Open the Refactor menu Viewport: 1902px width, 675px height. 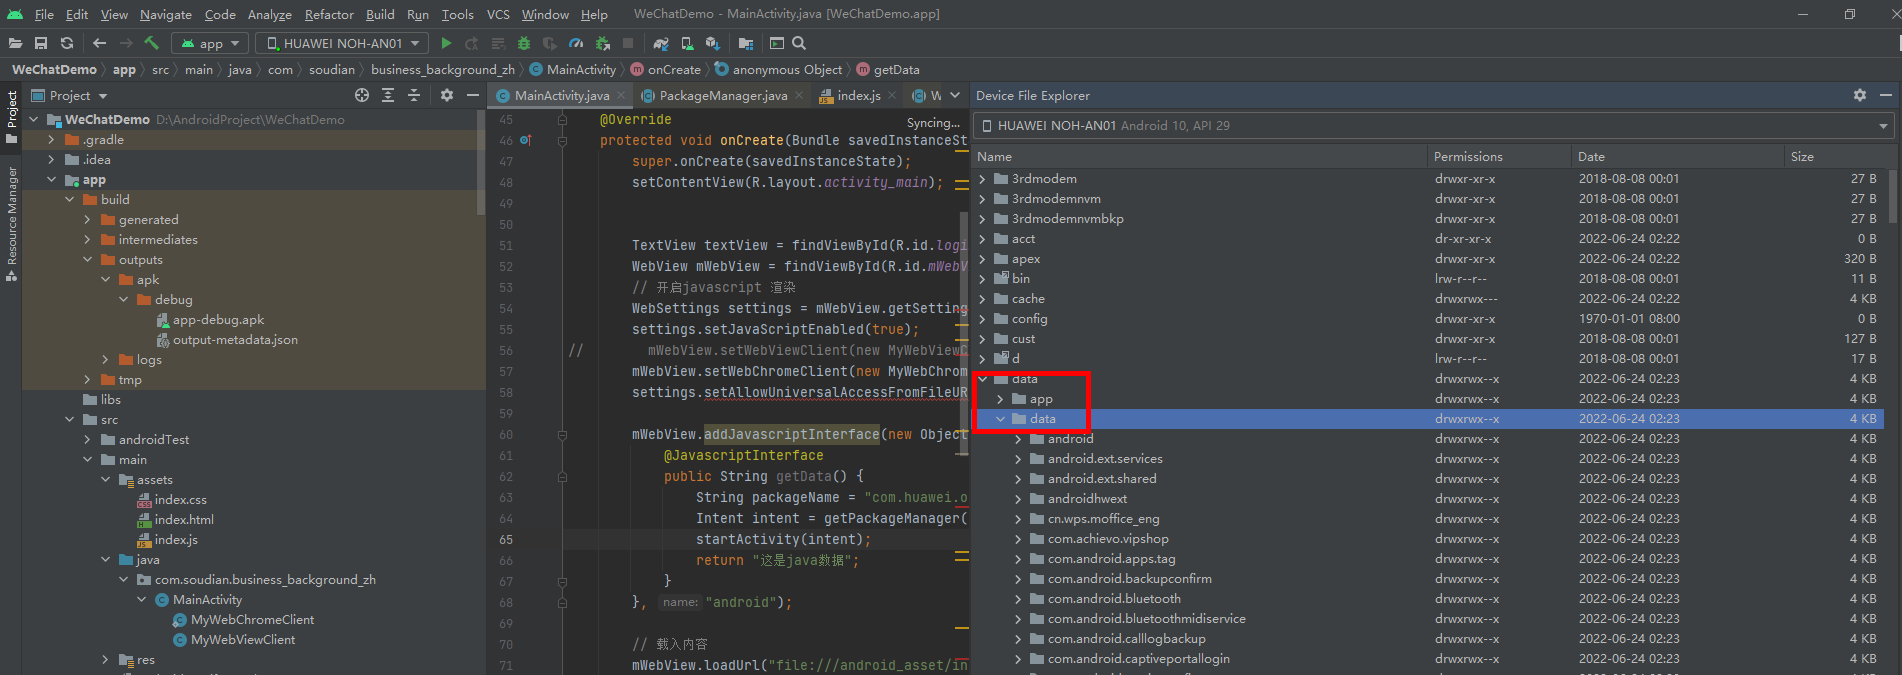(x=329, y=14)
